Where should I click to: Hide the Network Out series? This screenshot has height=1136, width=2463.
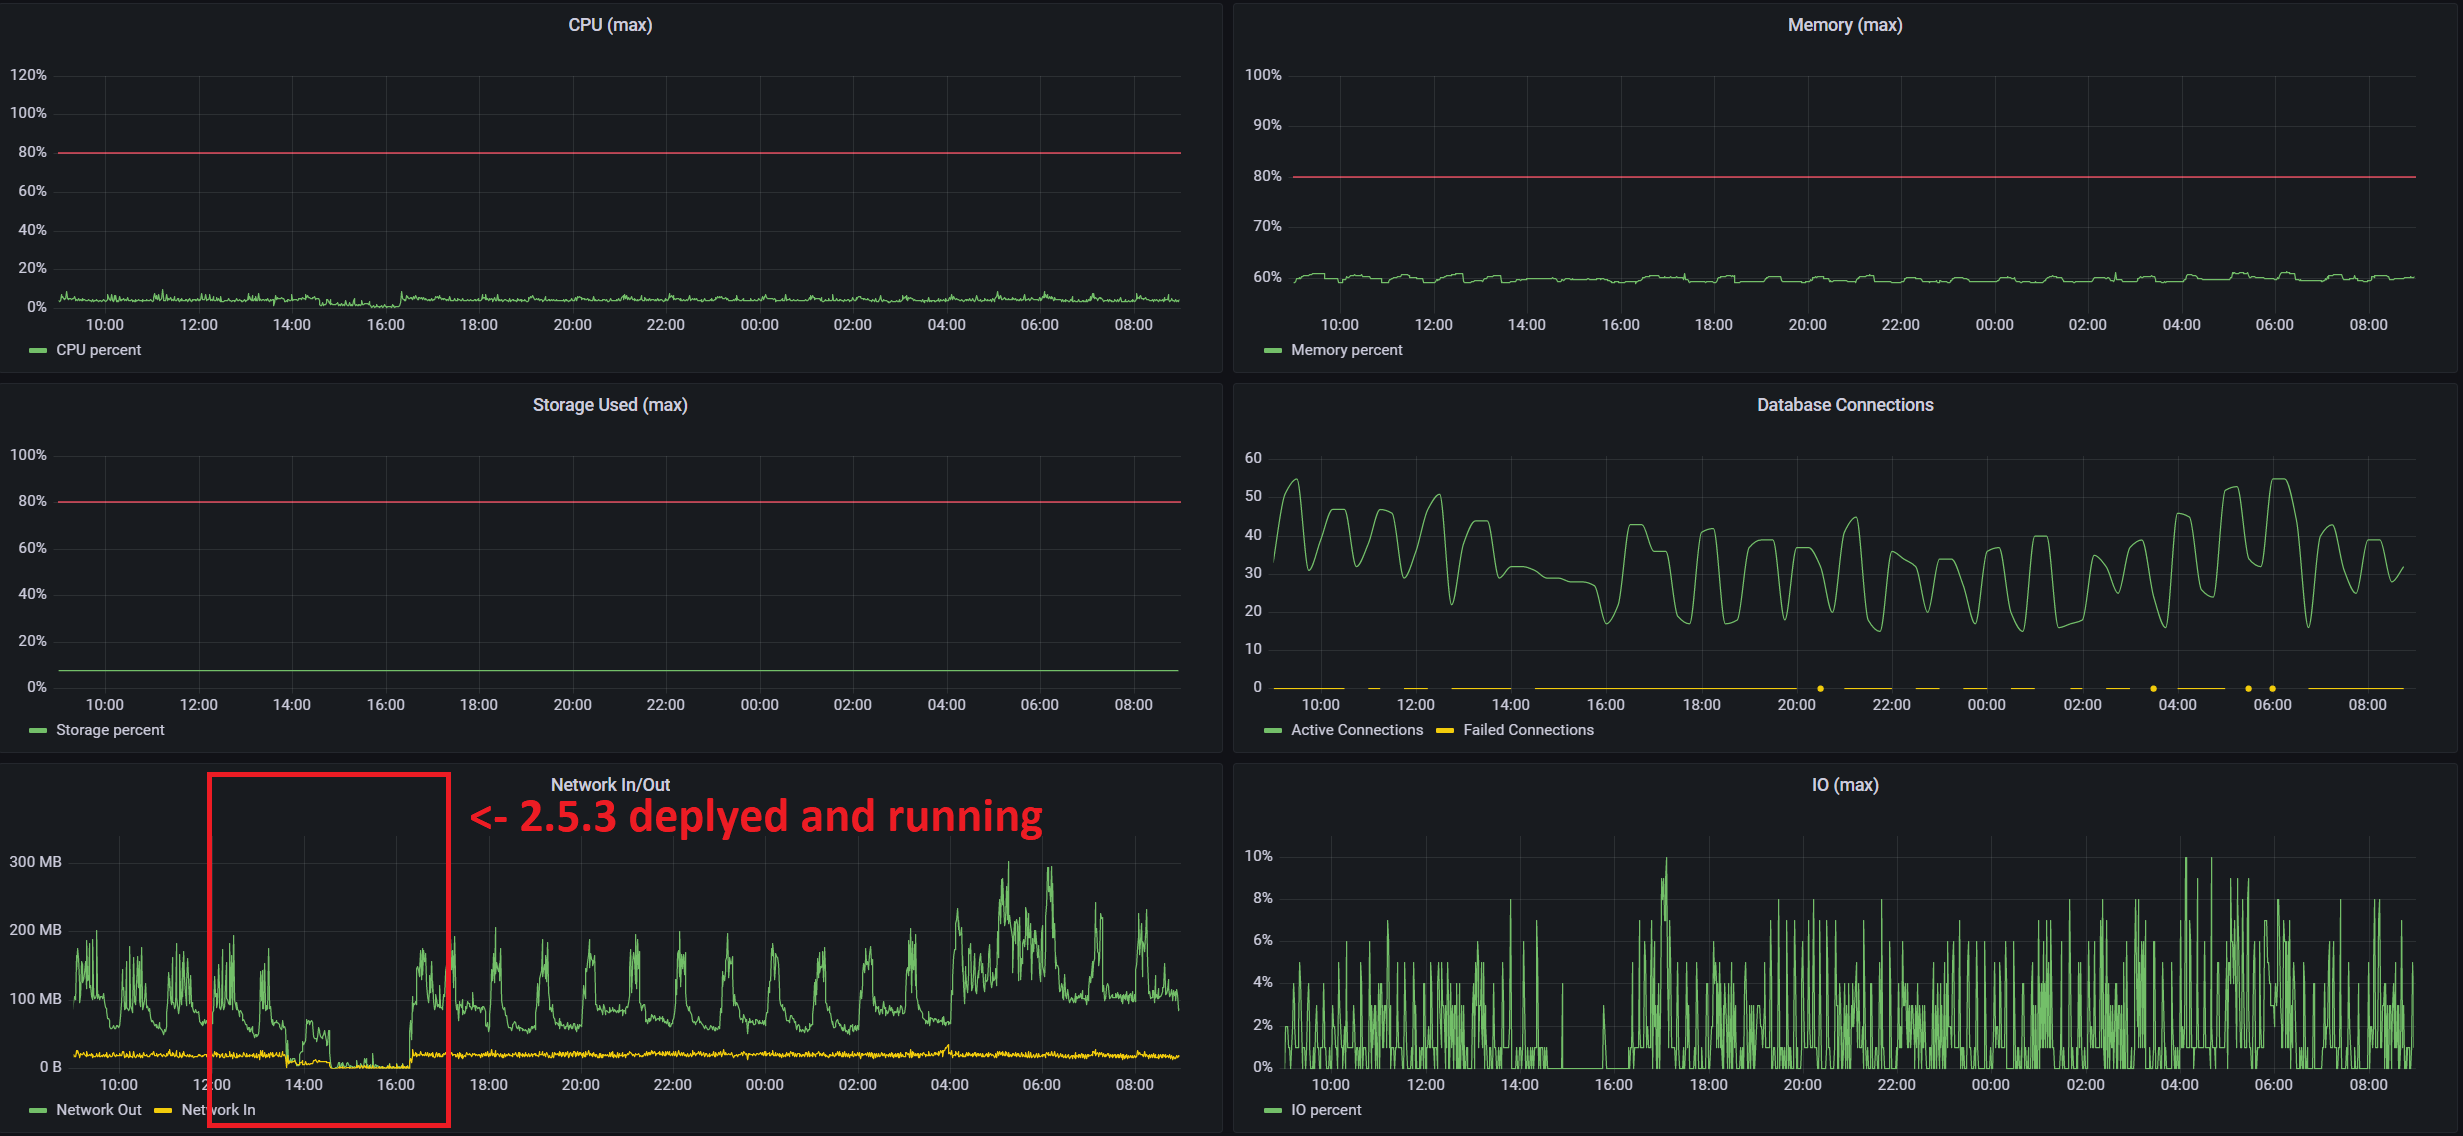(x=99, y=1110)
